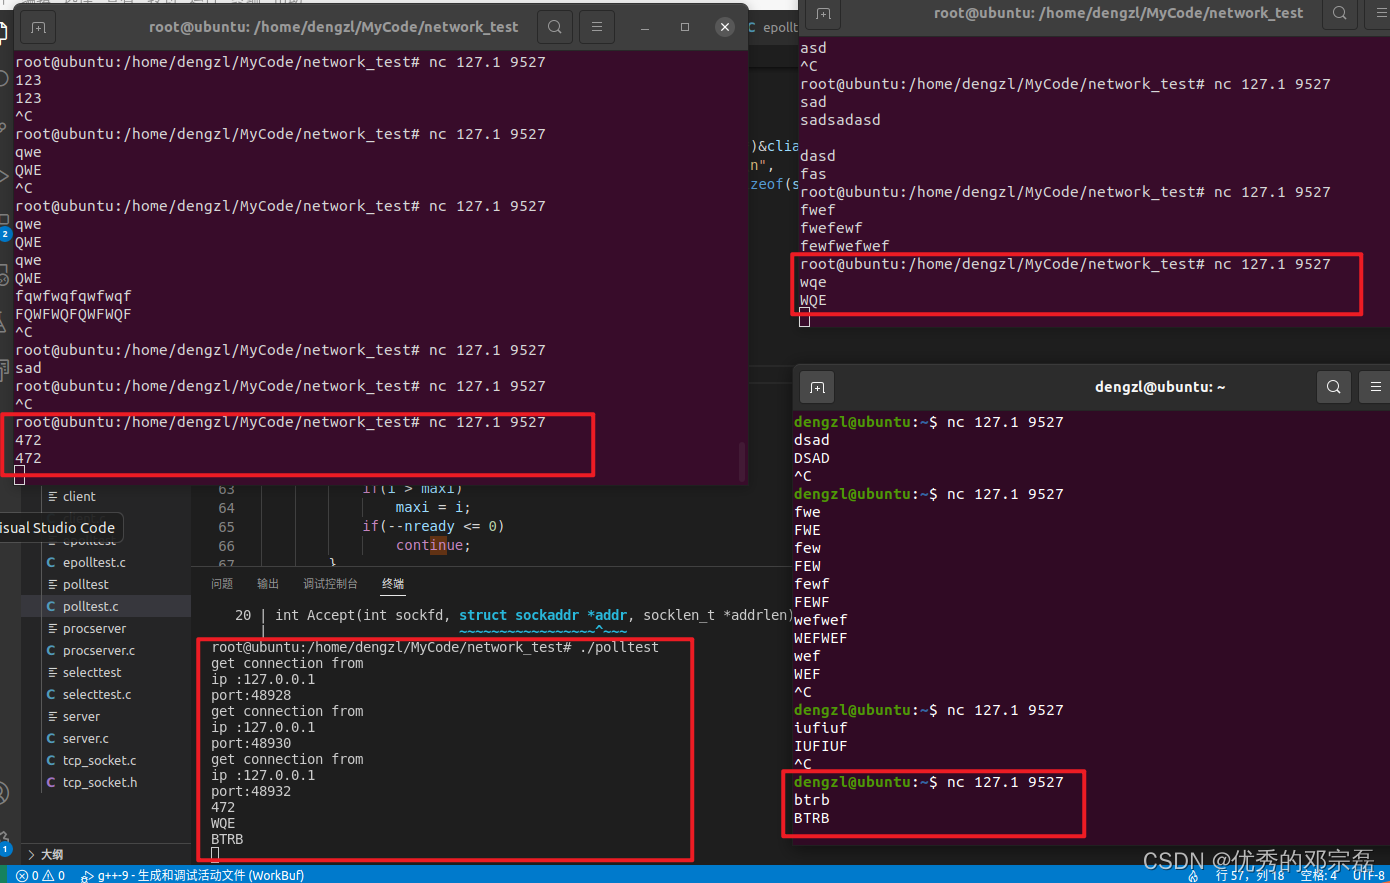Screen dimensions: 1390x883
Task: Open epolltest.c in the file explorer
Action: point(94,562)
